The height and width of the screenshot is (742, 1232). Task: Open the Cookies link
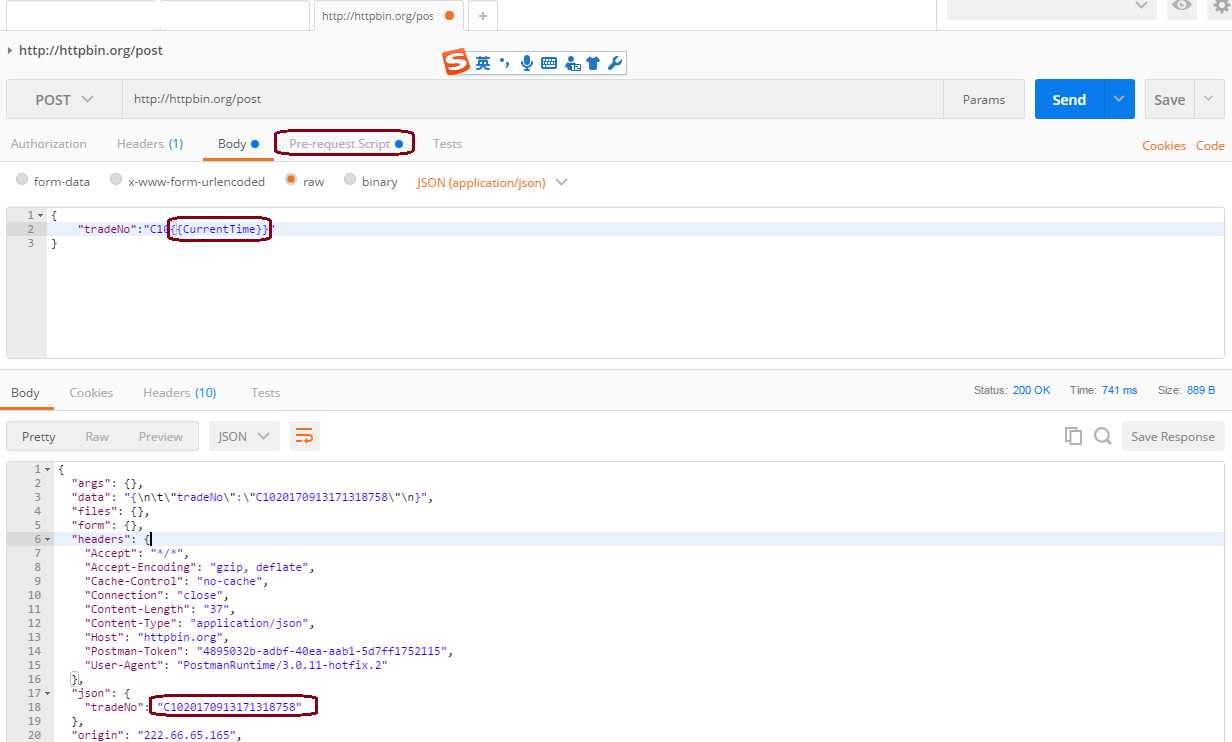pyautogui.click(x=1164, y=145)
